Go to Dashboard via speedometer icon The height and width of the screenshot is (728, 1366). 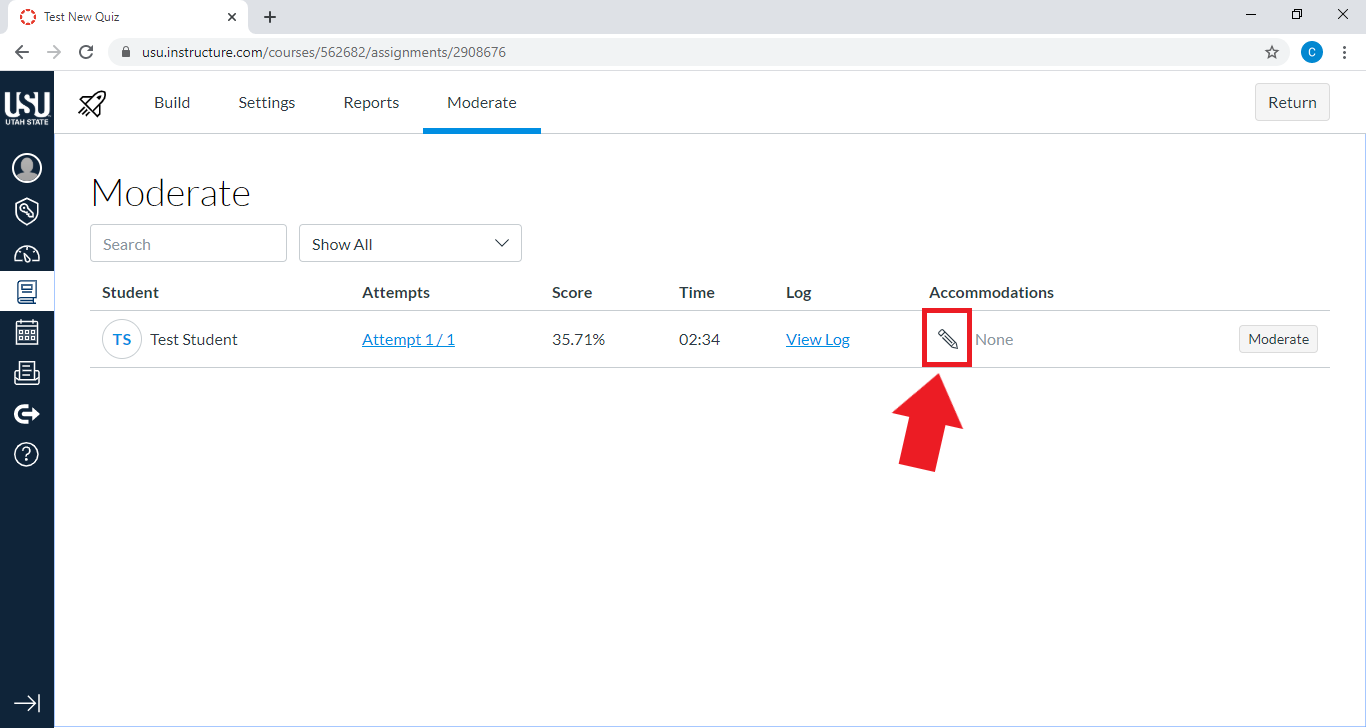click(x=27, y=254)
